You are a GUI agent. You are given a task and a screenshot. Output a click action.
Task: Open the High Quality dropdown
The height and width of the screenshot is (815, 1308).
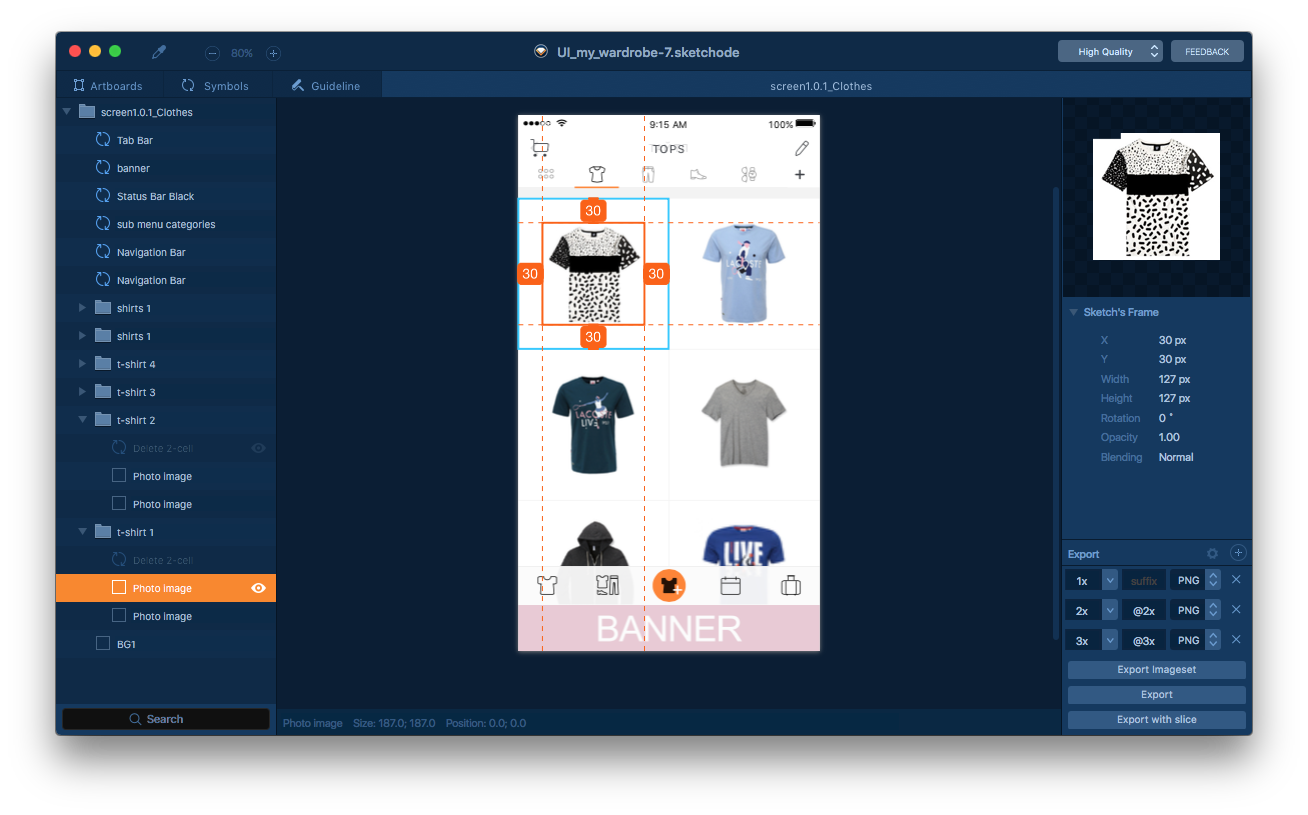tap(1110, 52)
